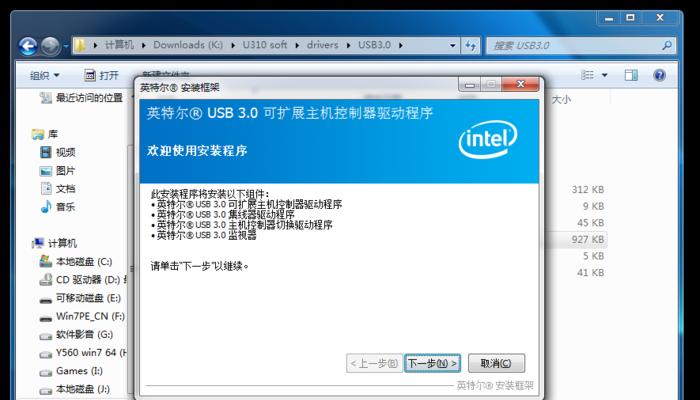
Task: Toggle the preview pane icon
Action: [631, 75]
